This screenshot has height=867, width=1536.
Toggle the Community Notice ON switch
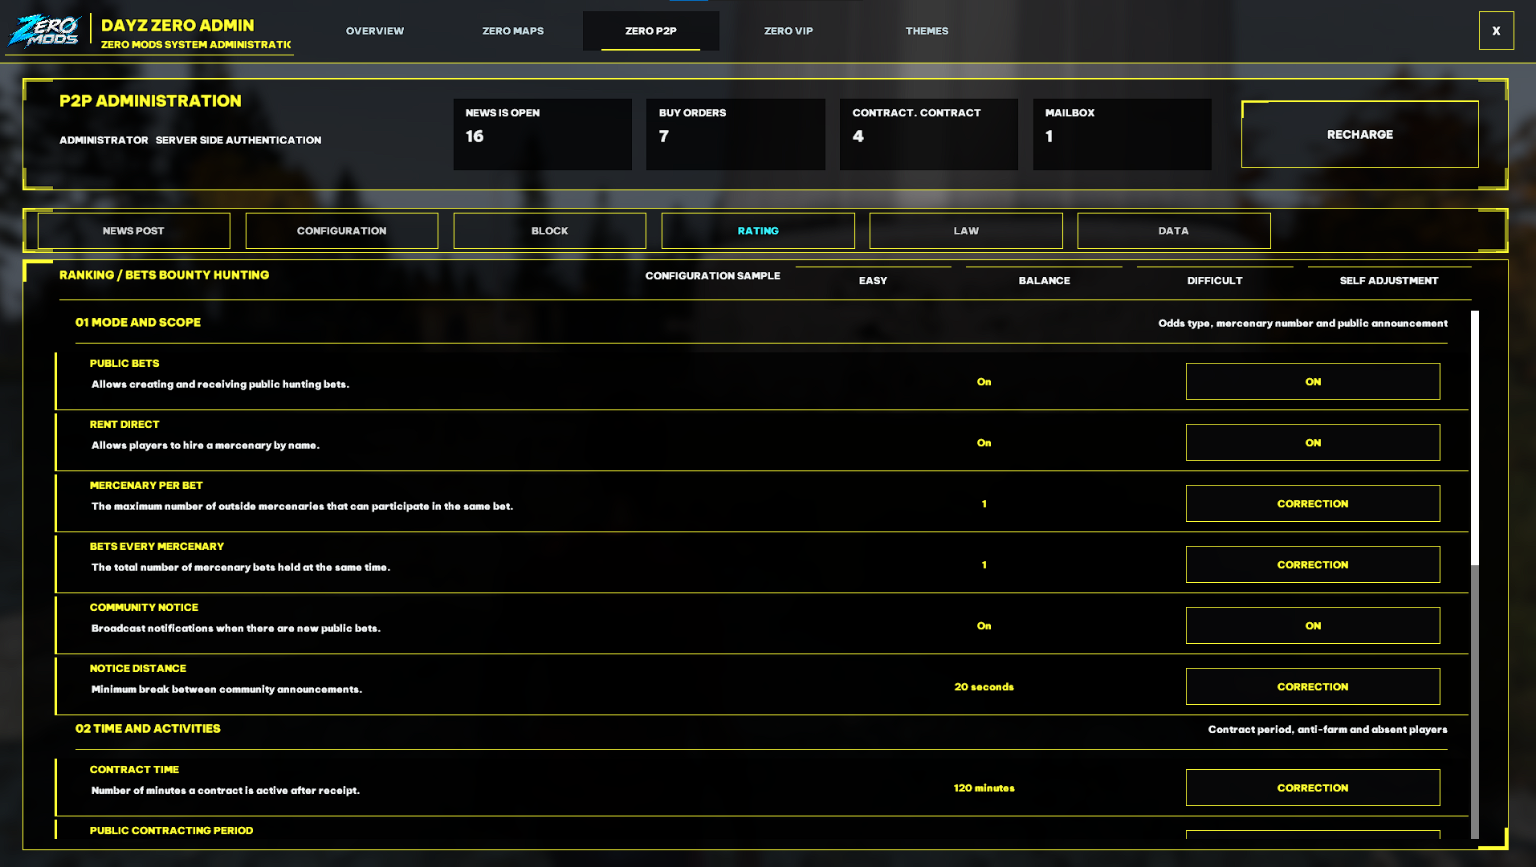(x=1313, y=626)
